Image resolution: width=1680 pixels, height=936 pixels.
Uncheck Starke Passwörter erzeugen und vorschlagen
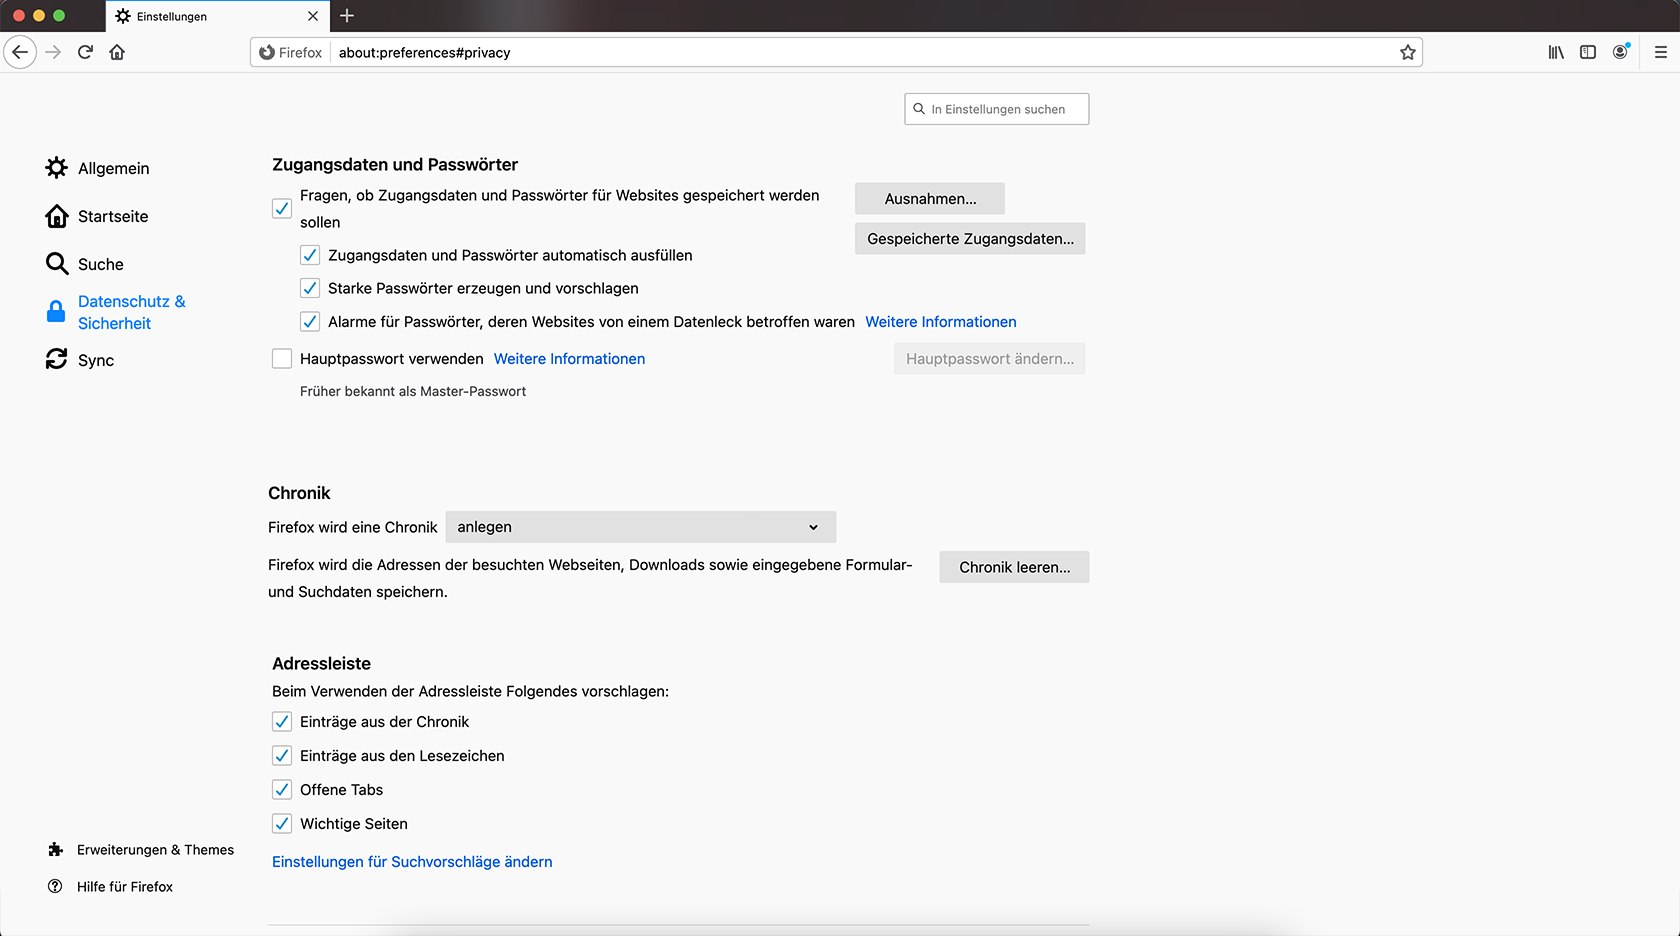pyautogui.click(x=310, y=288)
